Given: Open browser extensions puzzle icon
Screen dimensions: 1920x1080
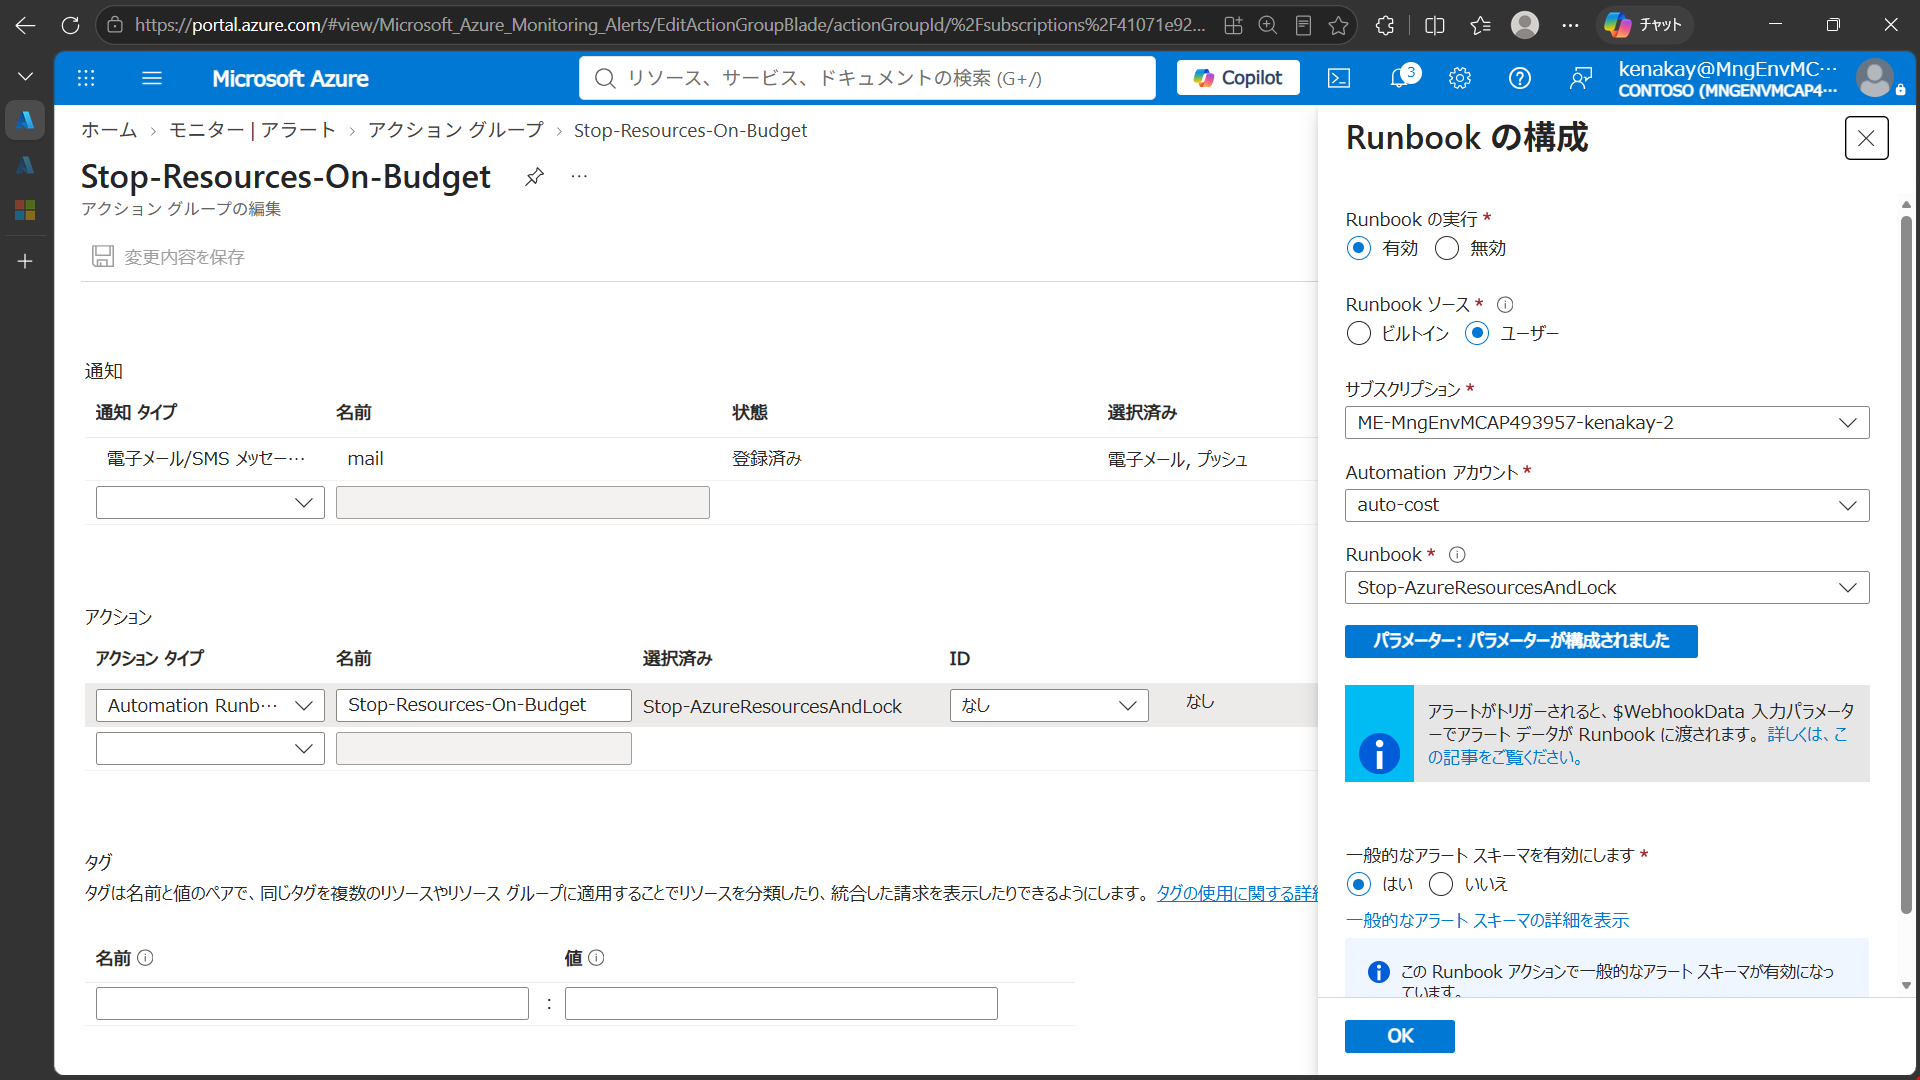Looking at the screenshot, I should (1385, 25).
